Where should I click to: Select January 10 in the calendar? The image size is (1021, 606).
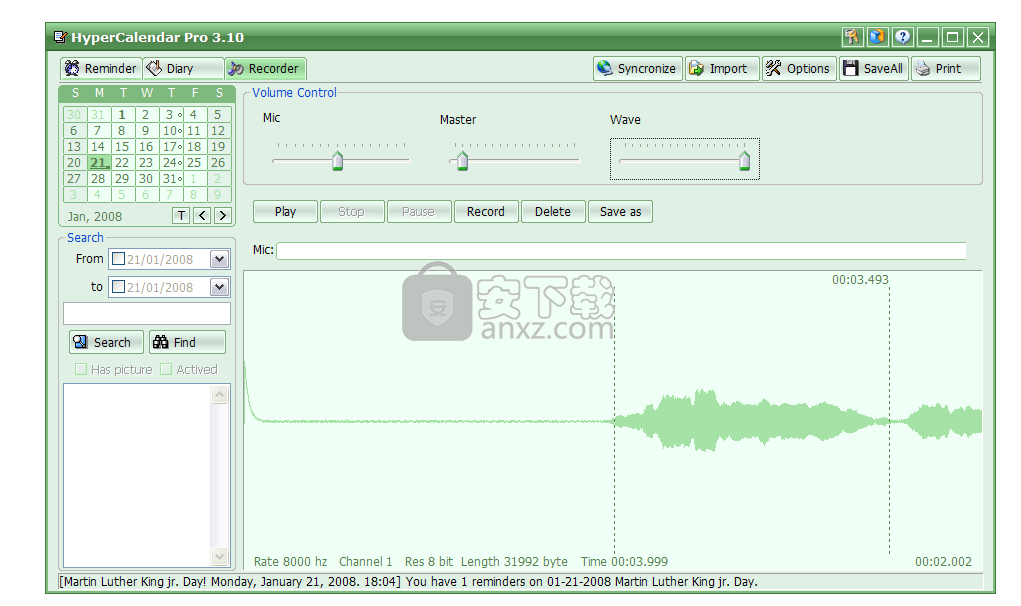[x=171, y=131]
